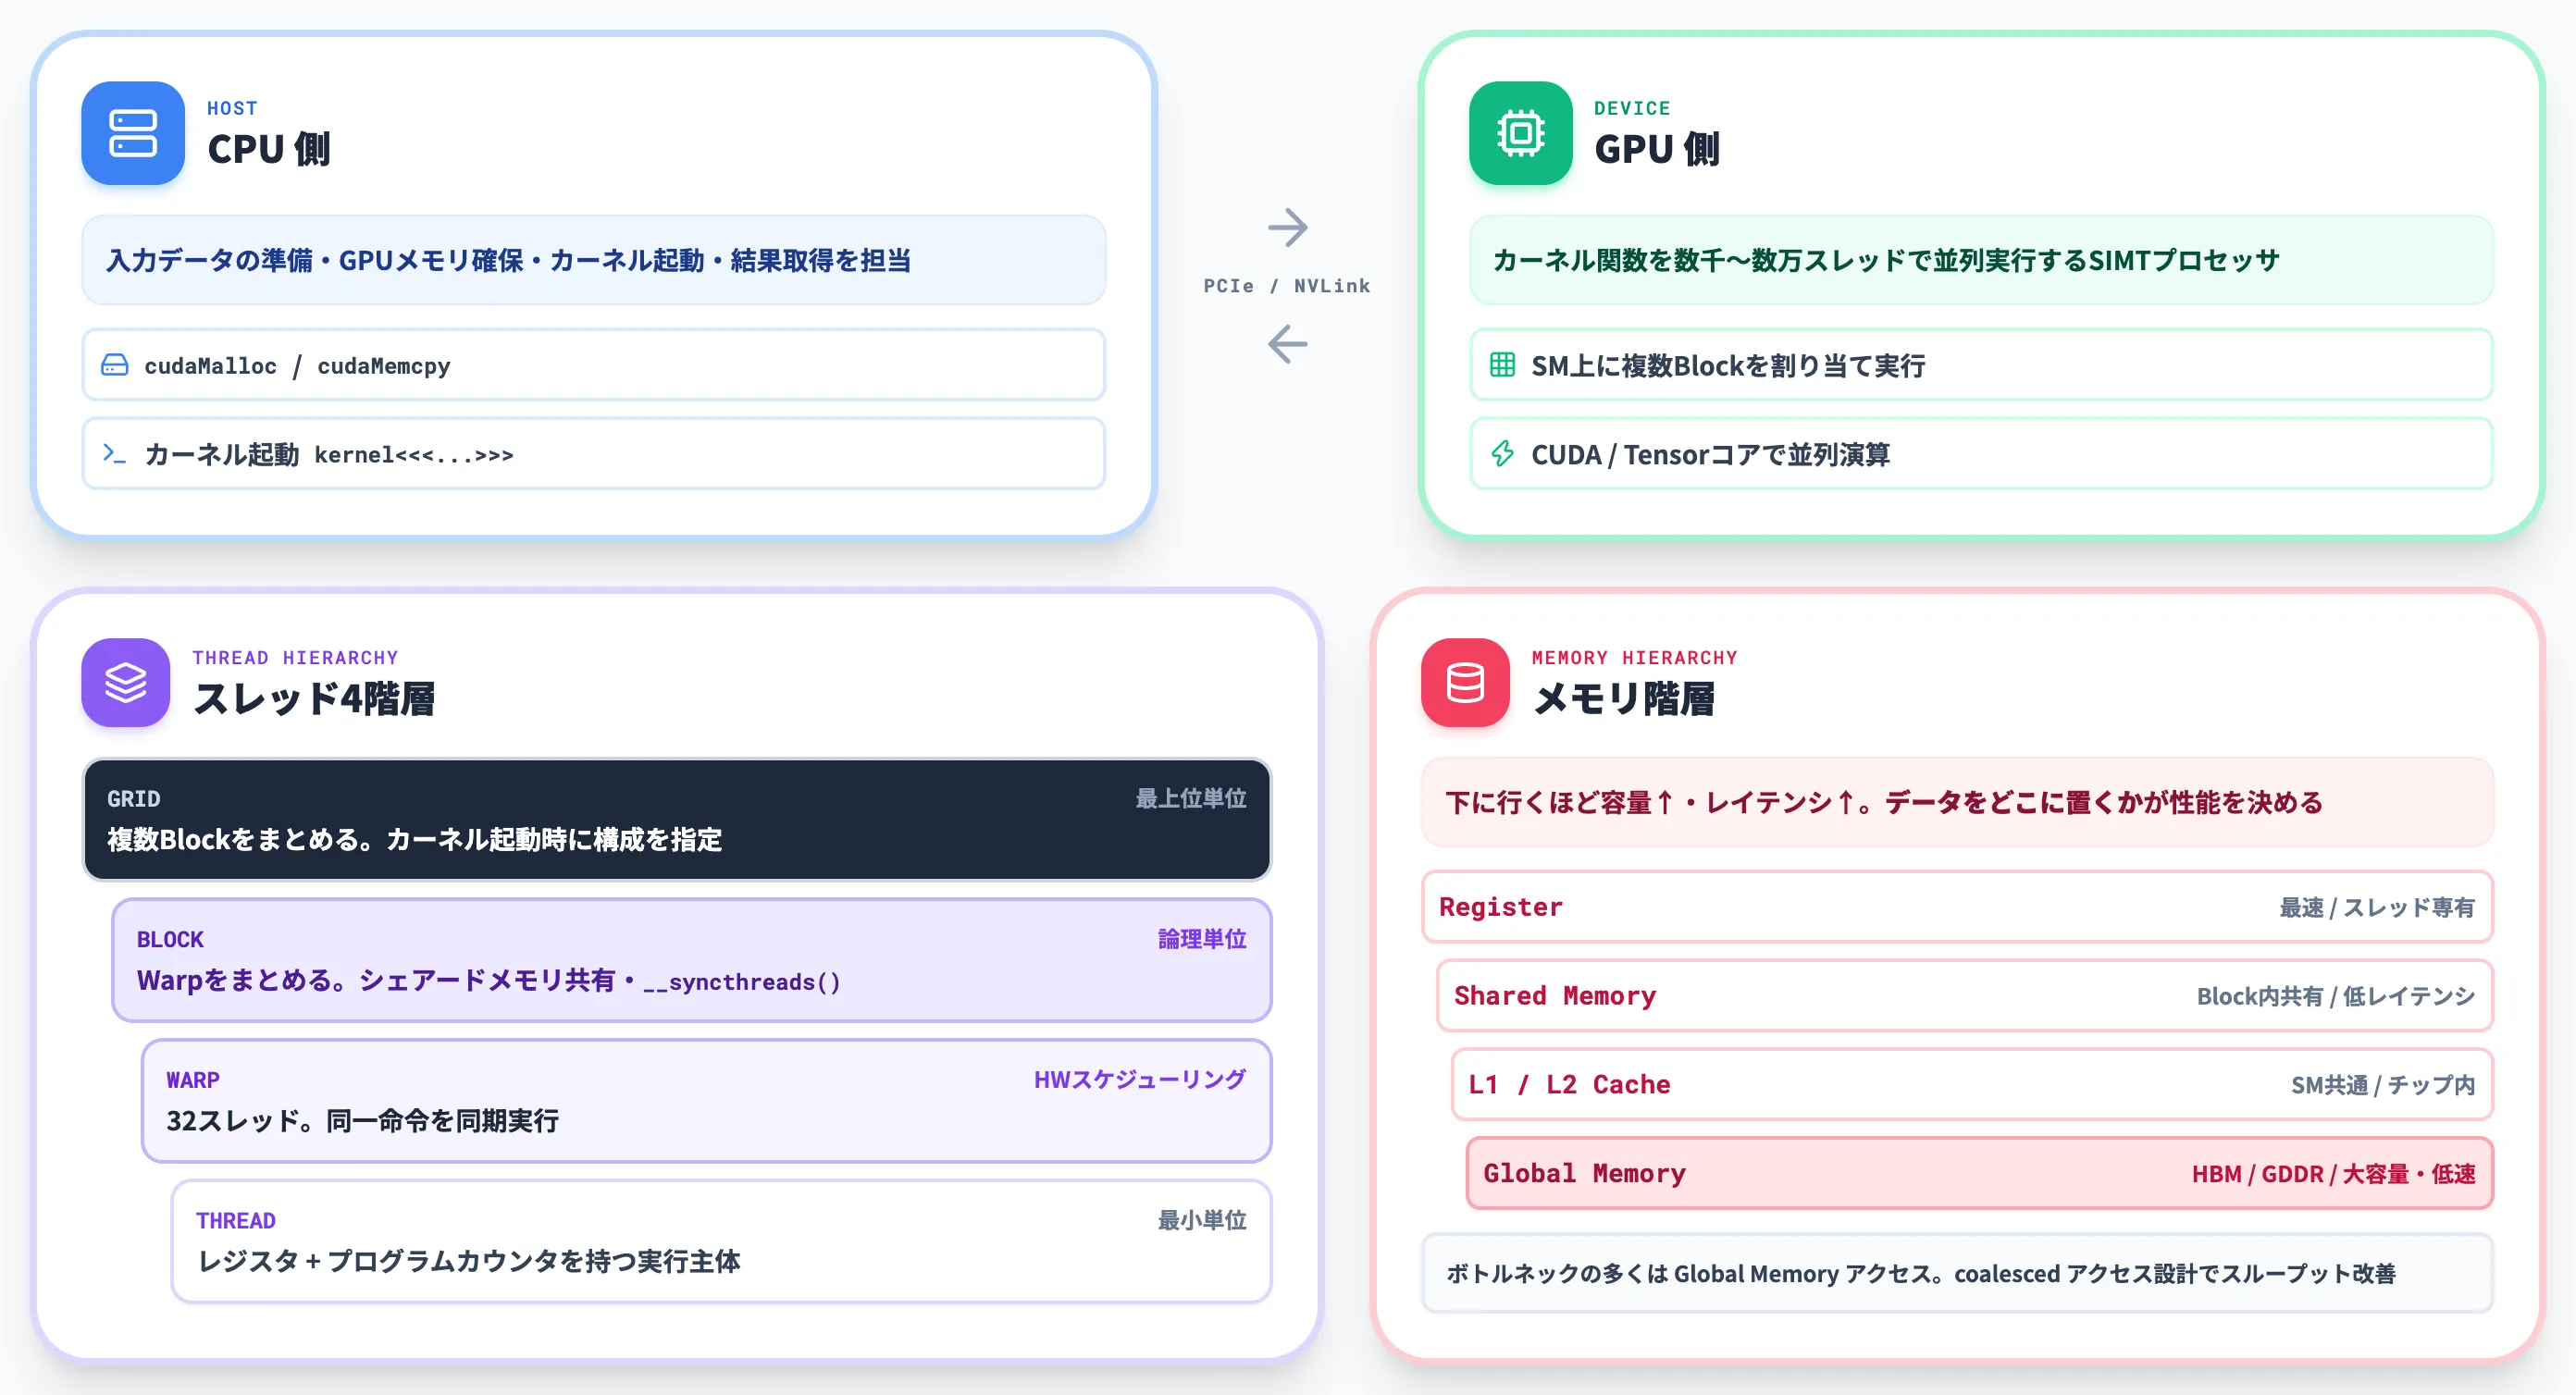Click the drive icon beside cudaMalloc
Viewport: 2576px width, 1395px height.
point(115,365)
